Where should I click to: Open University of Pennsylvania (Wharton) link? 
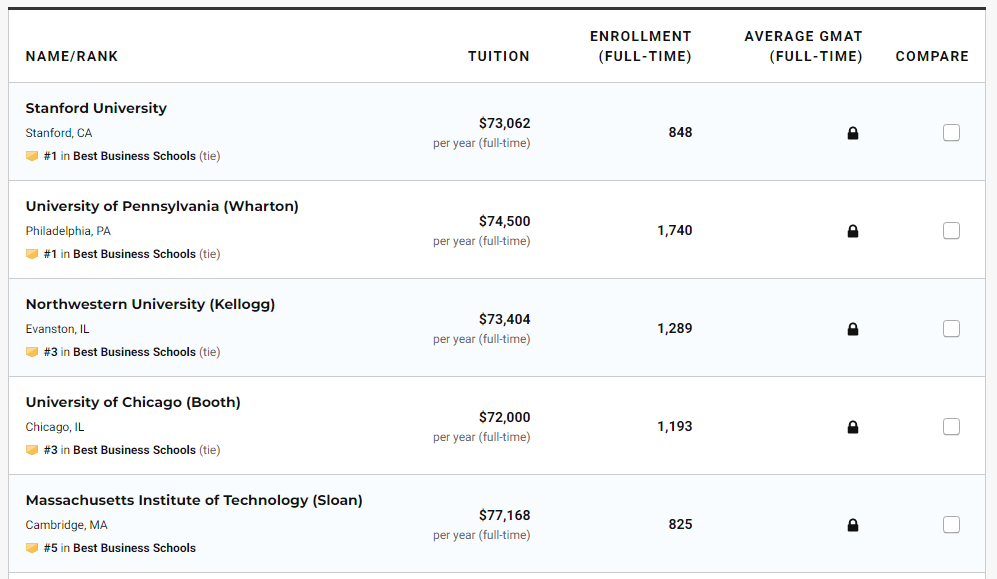click(x=162, y=206)
